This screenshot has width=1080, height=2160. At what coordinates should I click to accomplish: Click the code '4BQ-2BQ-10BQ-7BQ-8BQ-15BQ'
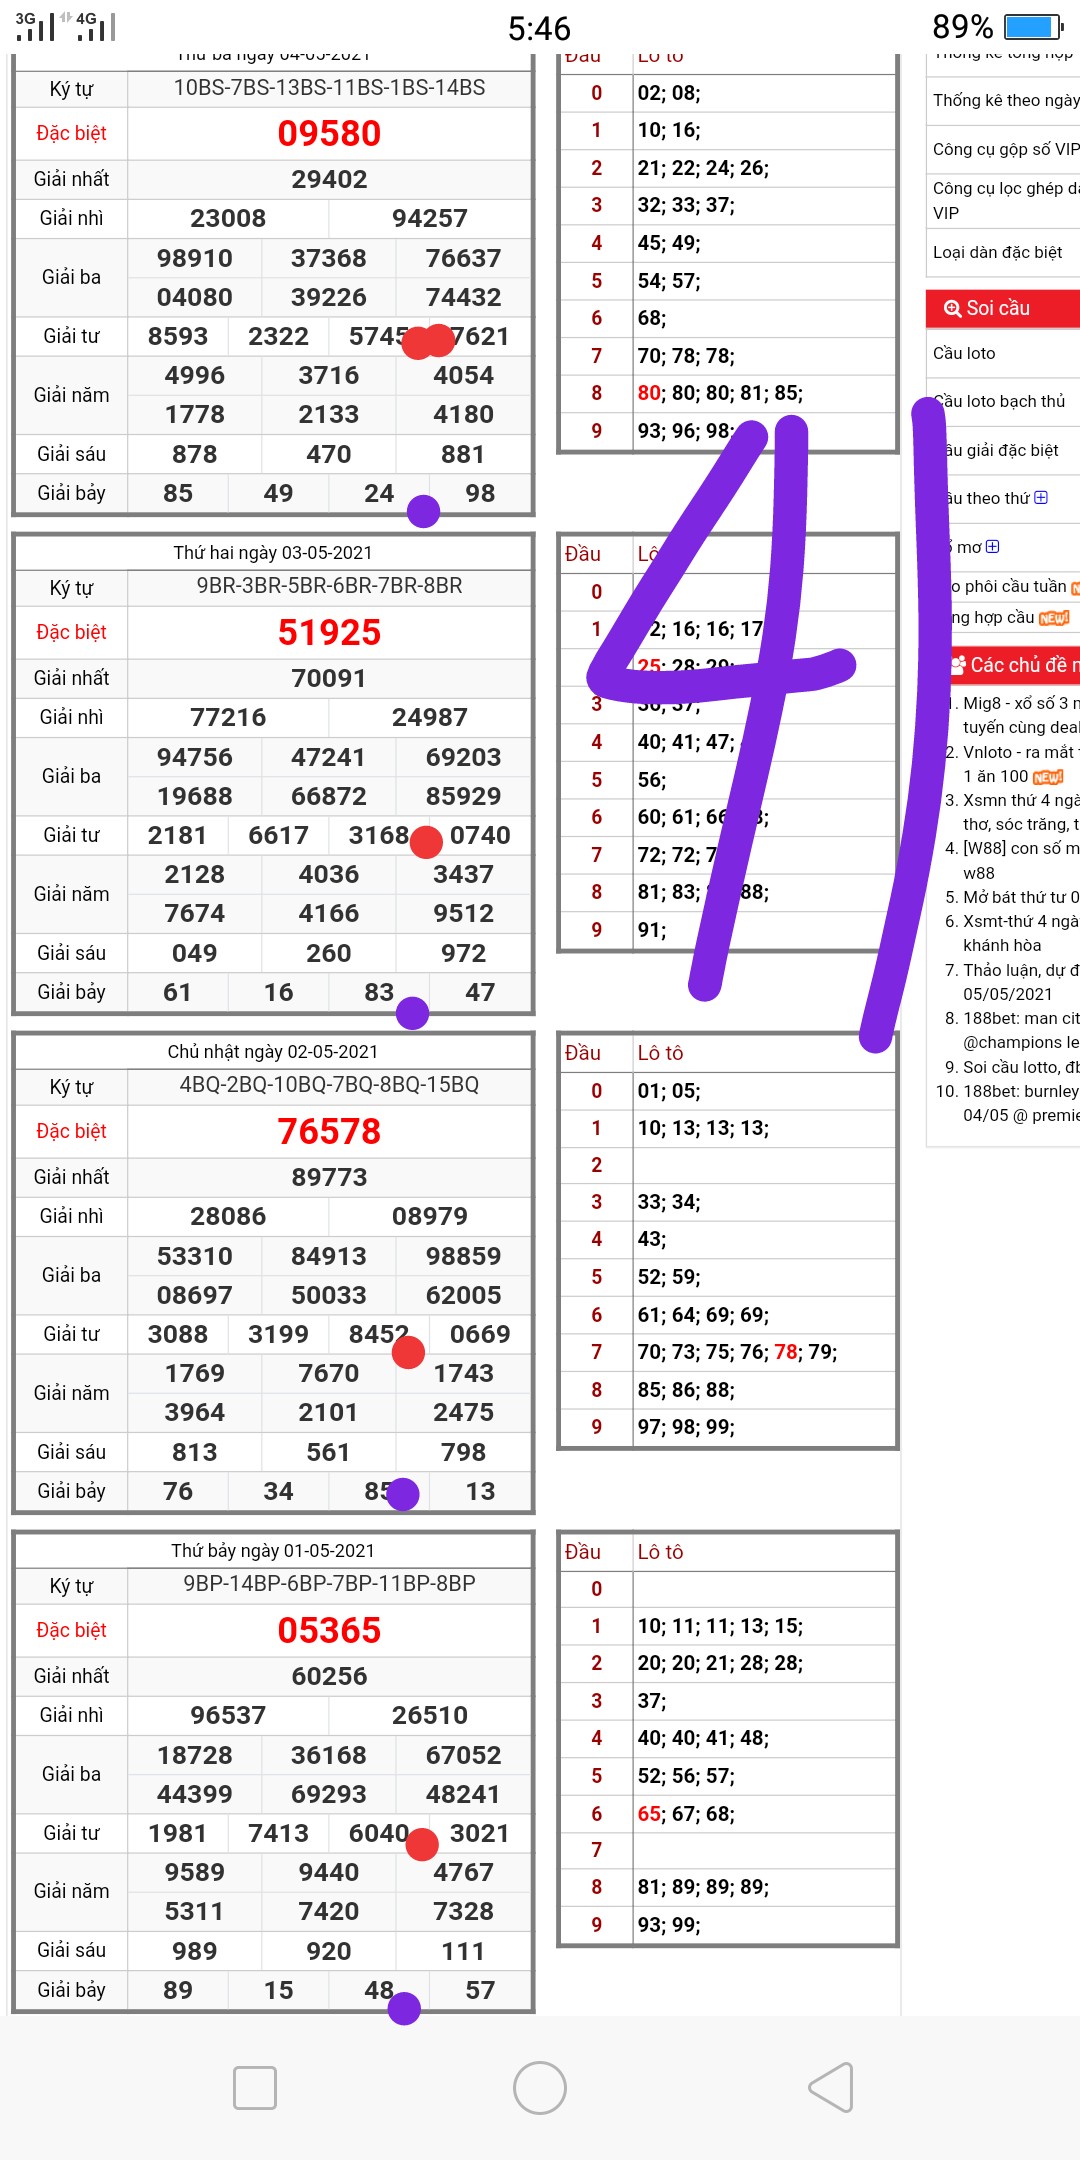coord(329,1085)
